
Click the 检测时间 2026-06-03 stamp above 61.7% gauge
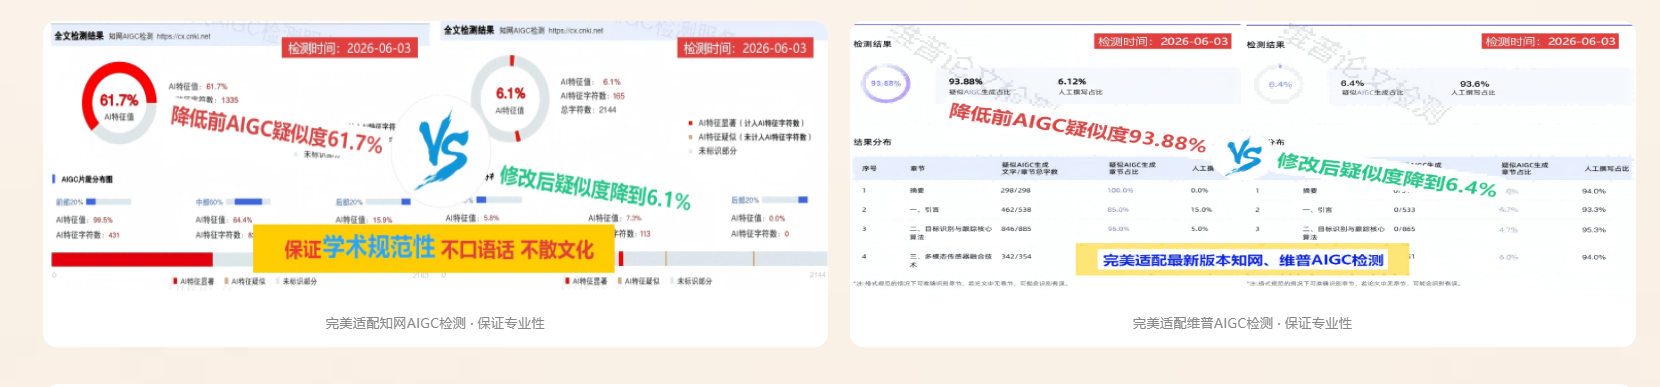(350, 48)
